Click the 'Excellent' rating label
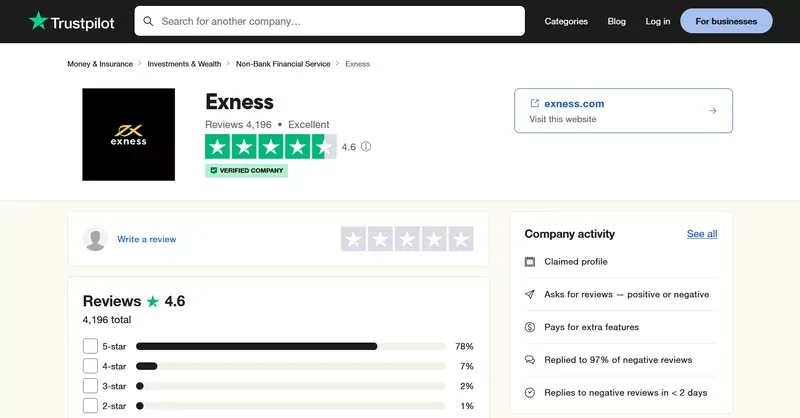 coord(309,125)
